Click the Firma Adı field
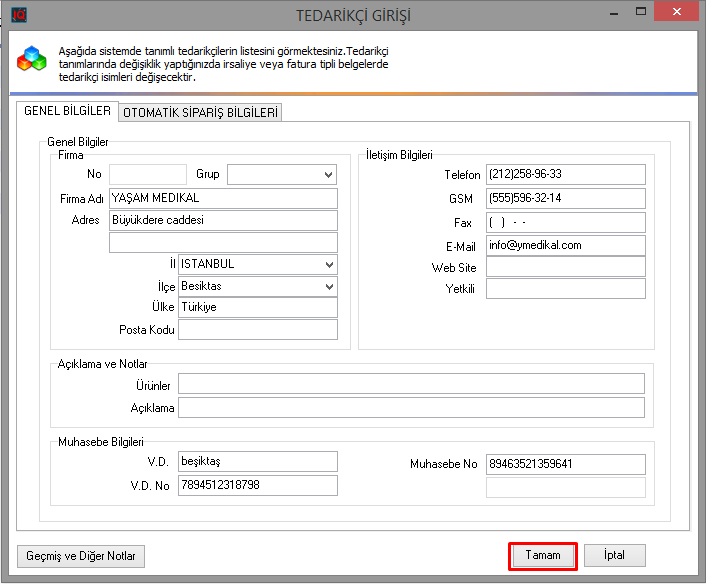The height and width of the screenshot is (584, 706). pos(223,198)
